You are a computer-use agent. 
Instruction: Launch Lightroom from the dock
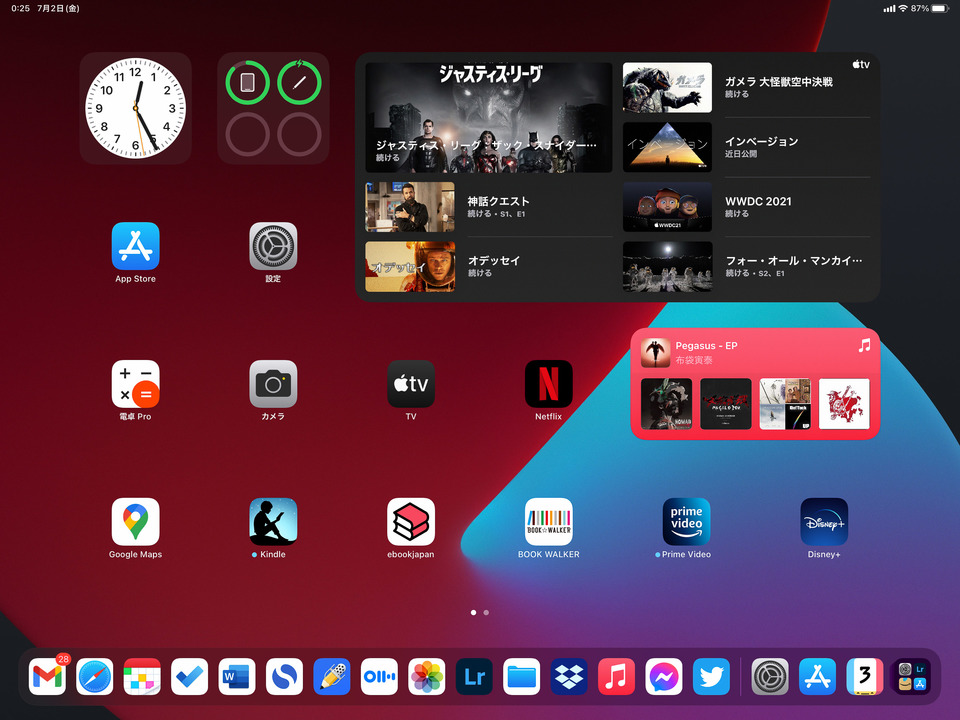pyautogui.click(x=473, y=677)
